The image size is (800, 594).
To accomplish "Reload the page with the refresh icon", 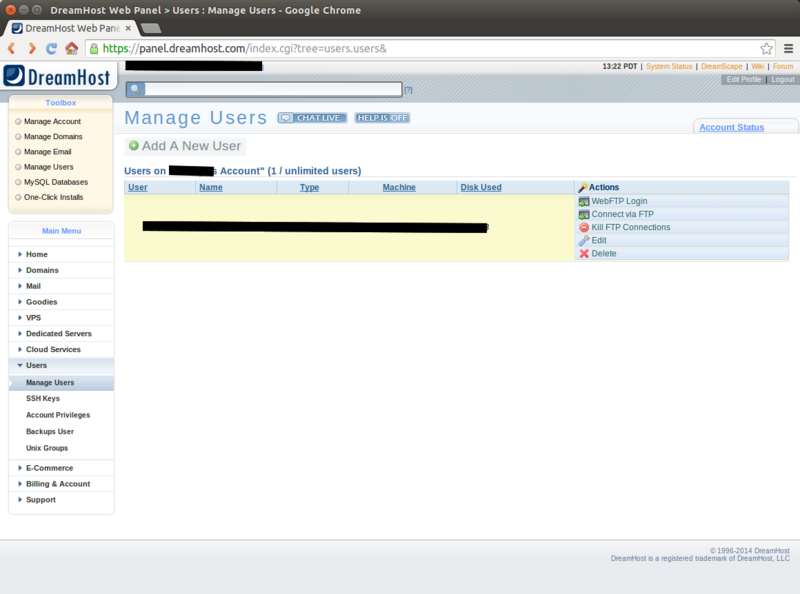I will click(x=52, y=48).
